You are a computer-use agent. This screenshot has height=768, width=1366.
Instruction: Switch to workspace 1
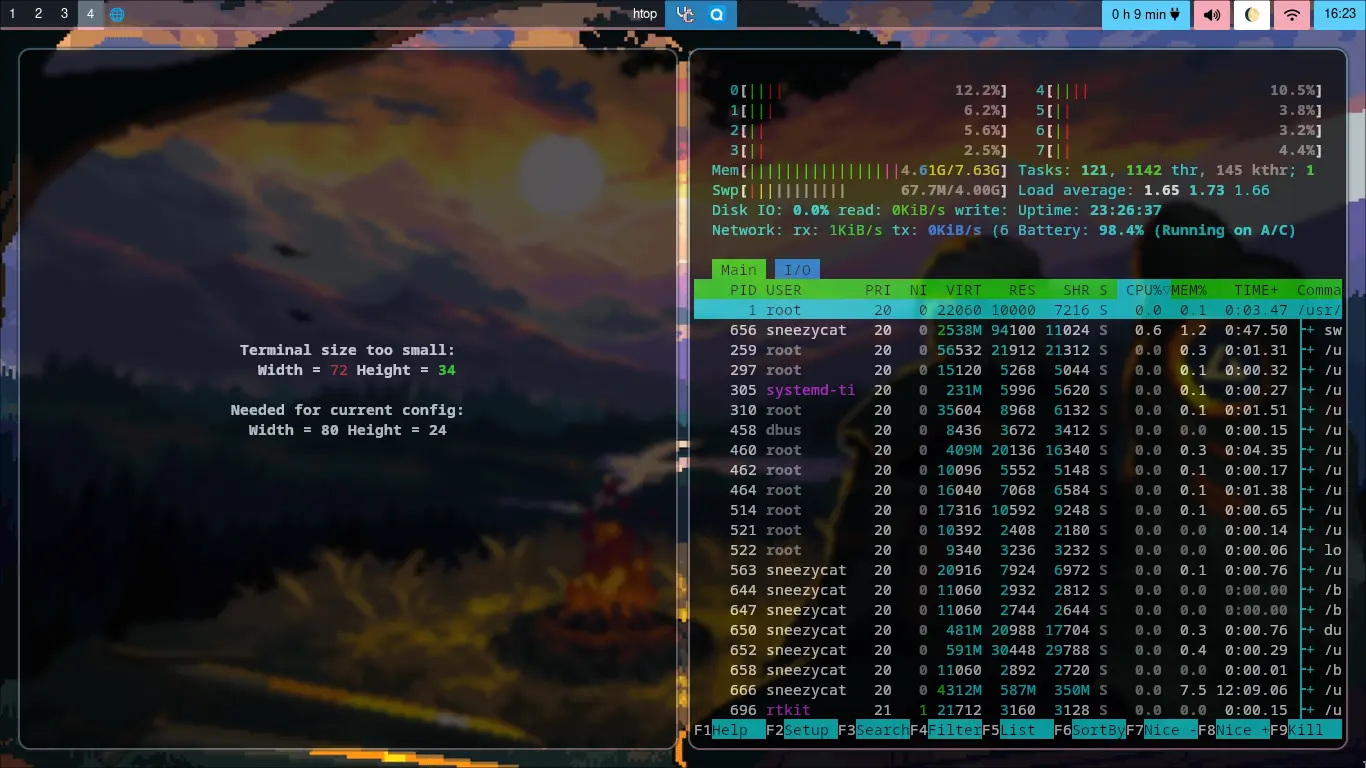click(x=12, y=14)
